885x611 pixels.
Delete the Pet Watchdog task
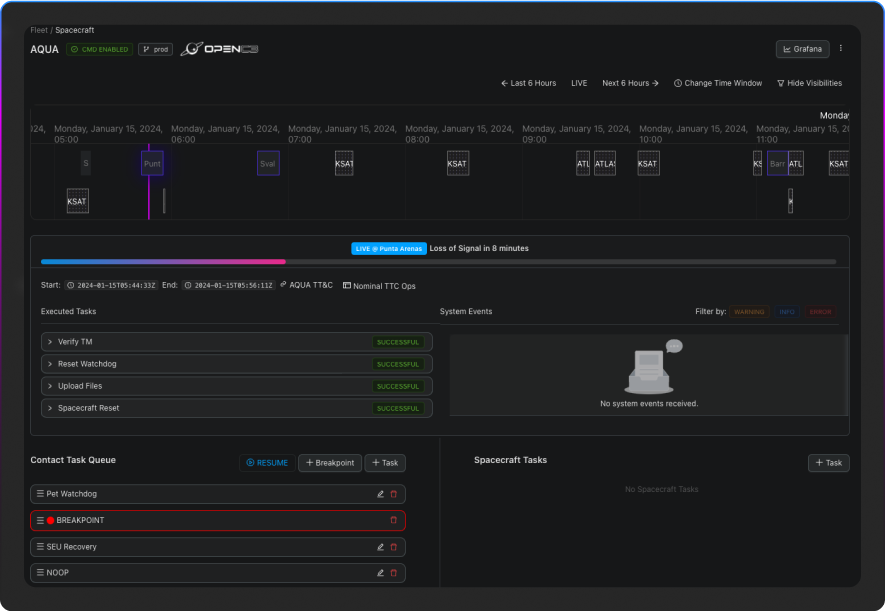[393, 494]
